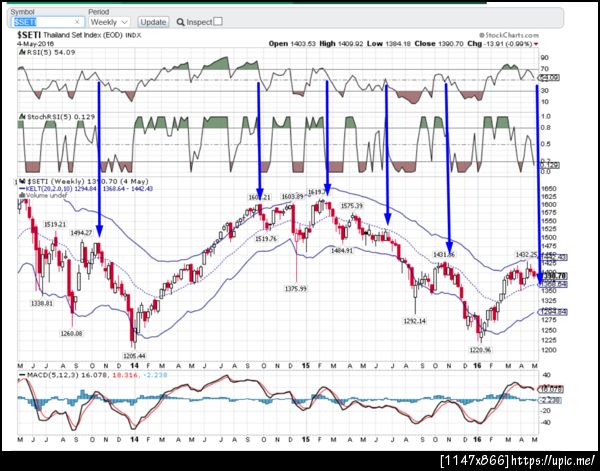Viewport: 600px width, 471px height.
Task: Click the 0.129 StochRSI value tag on right axis
Action: pos(550,165)
